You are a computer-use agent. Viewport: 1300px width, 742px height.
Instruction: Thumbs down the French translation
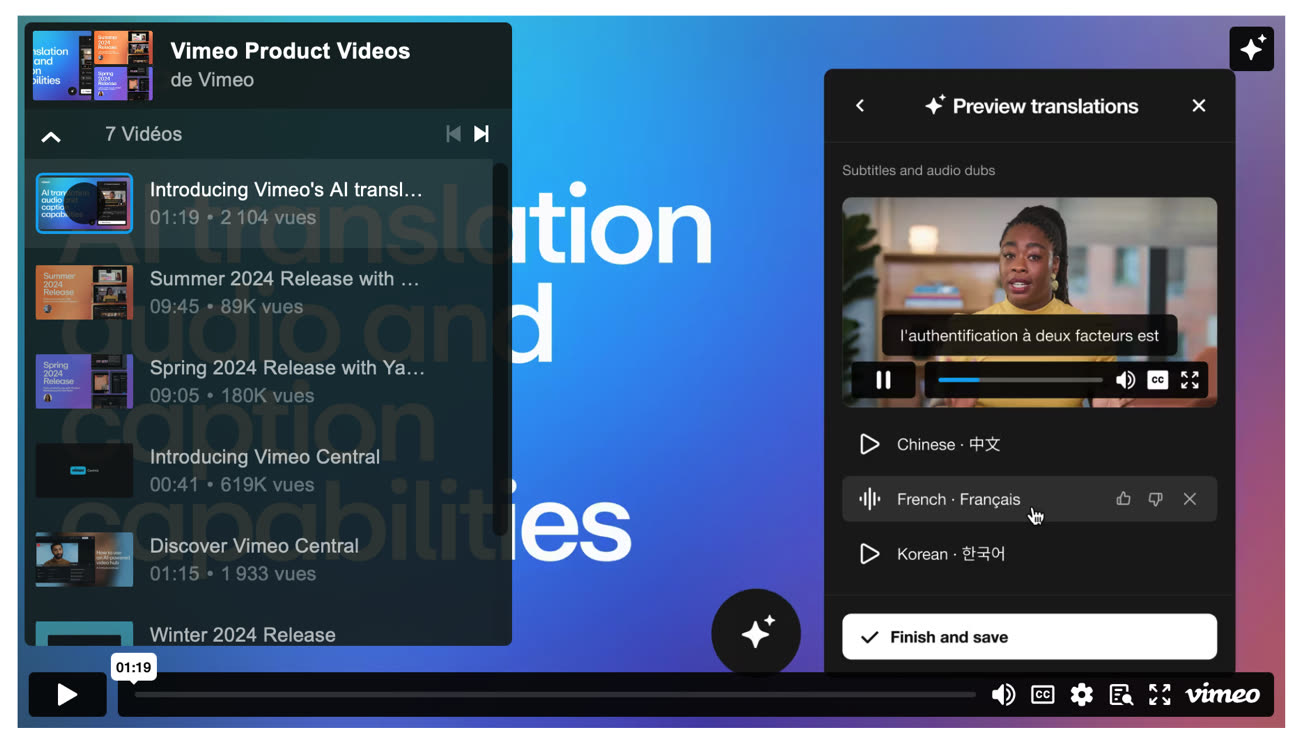coord(1156,499)
